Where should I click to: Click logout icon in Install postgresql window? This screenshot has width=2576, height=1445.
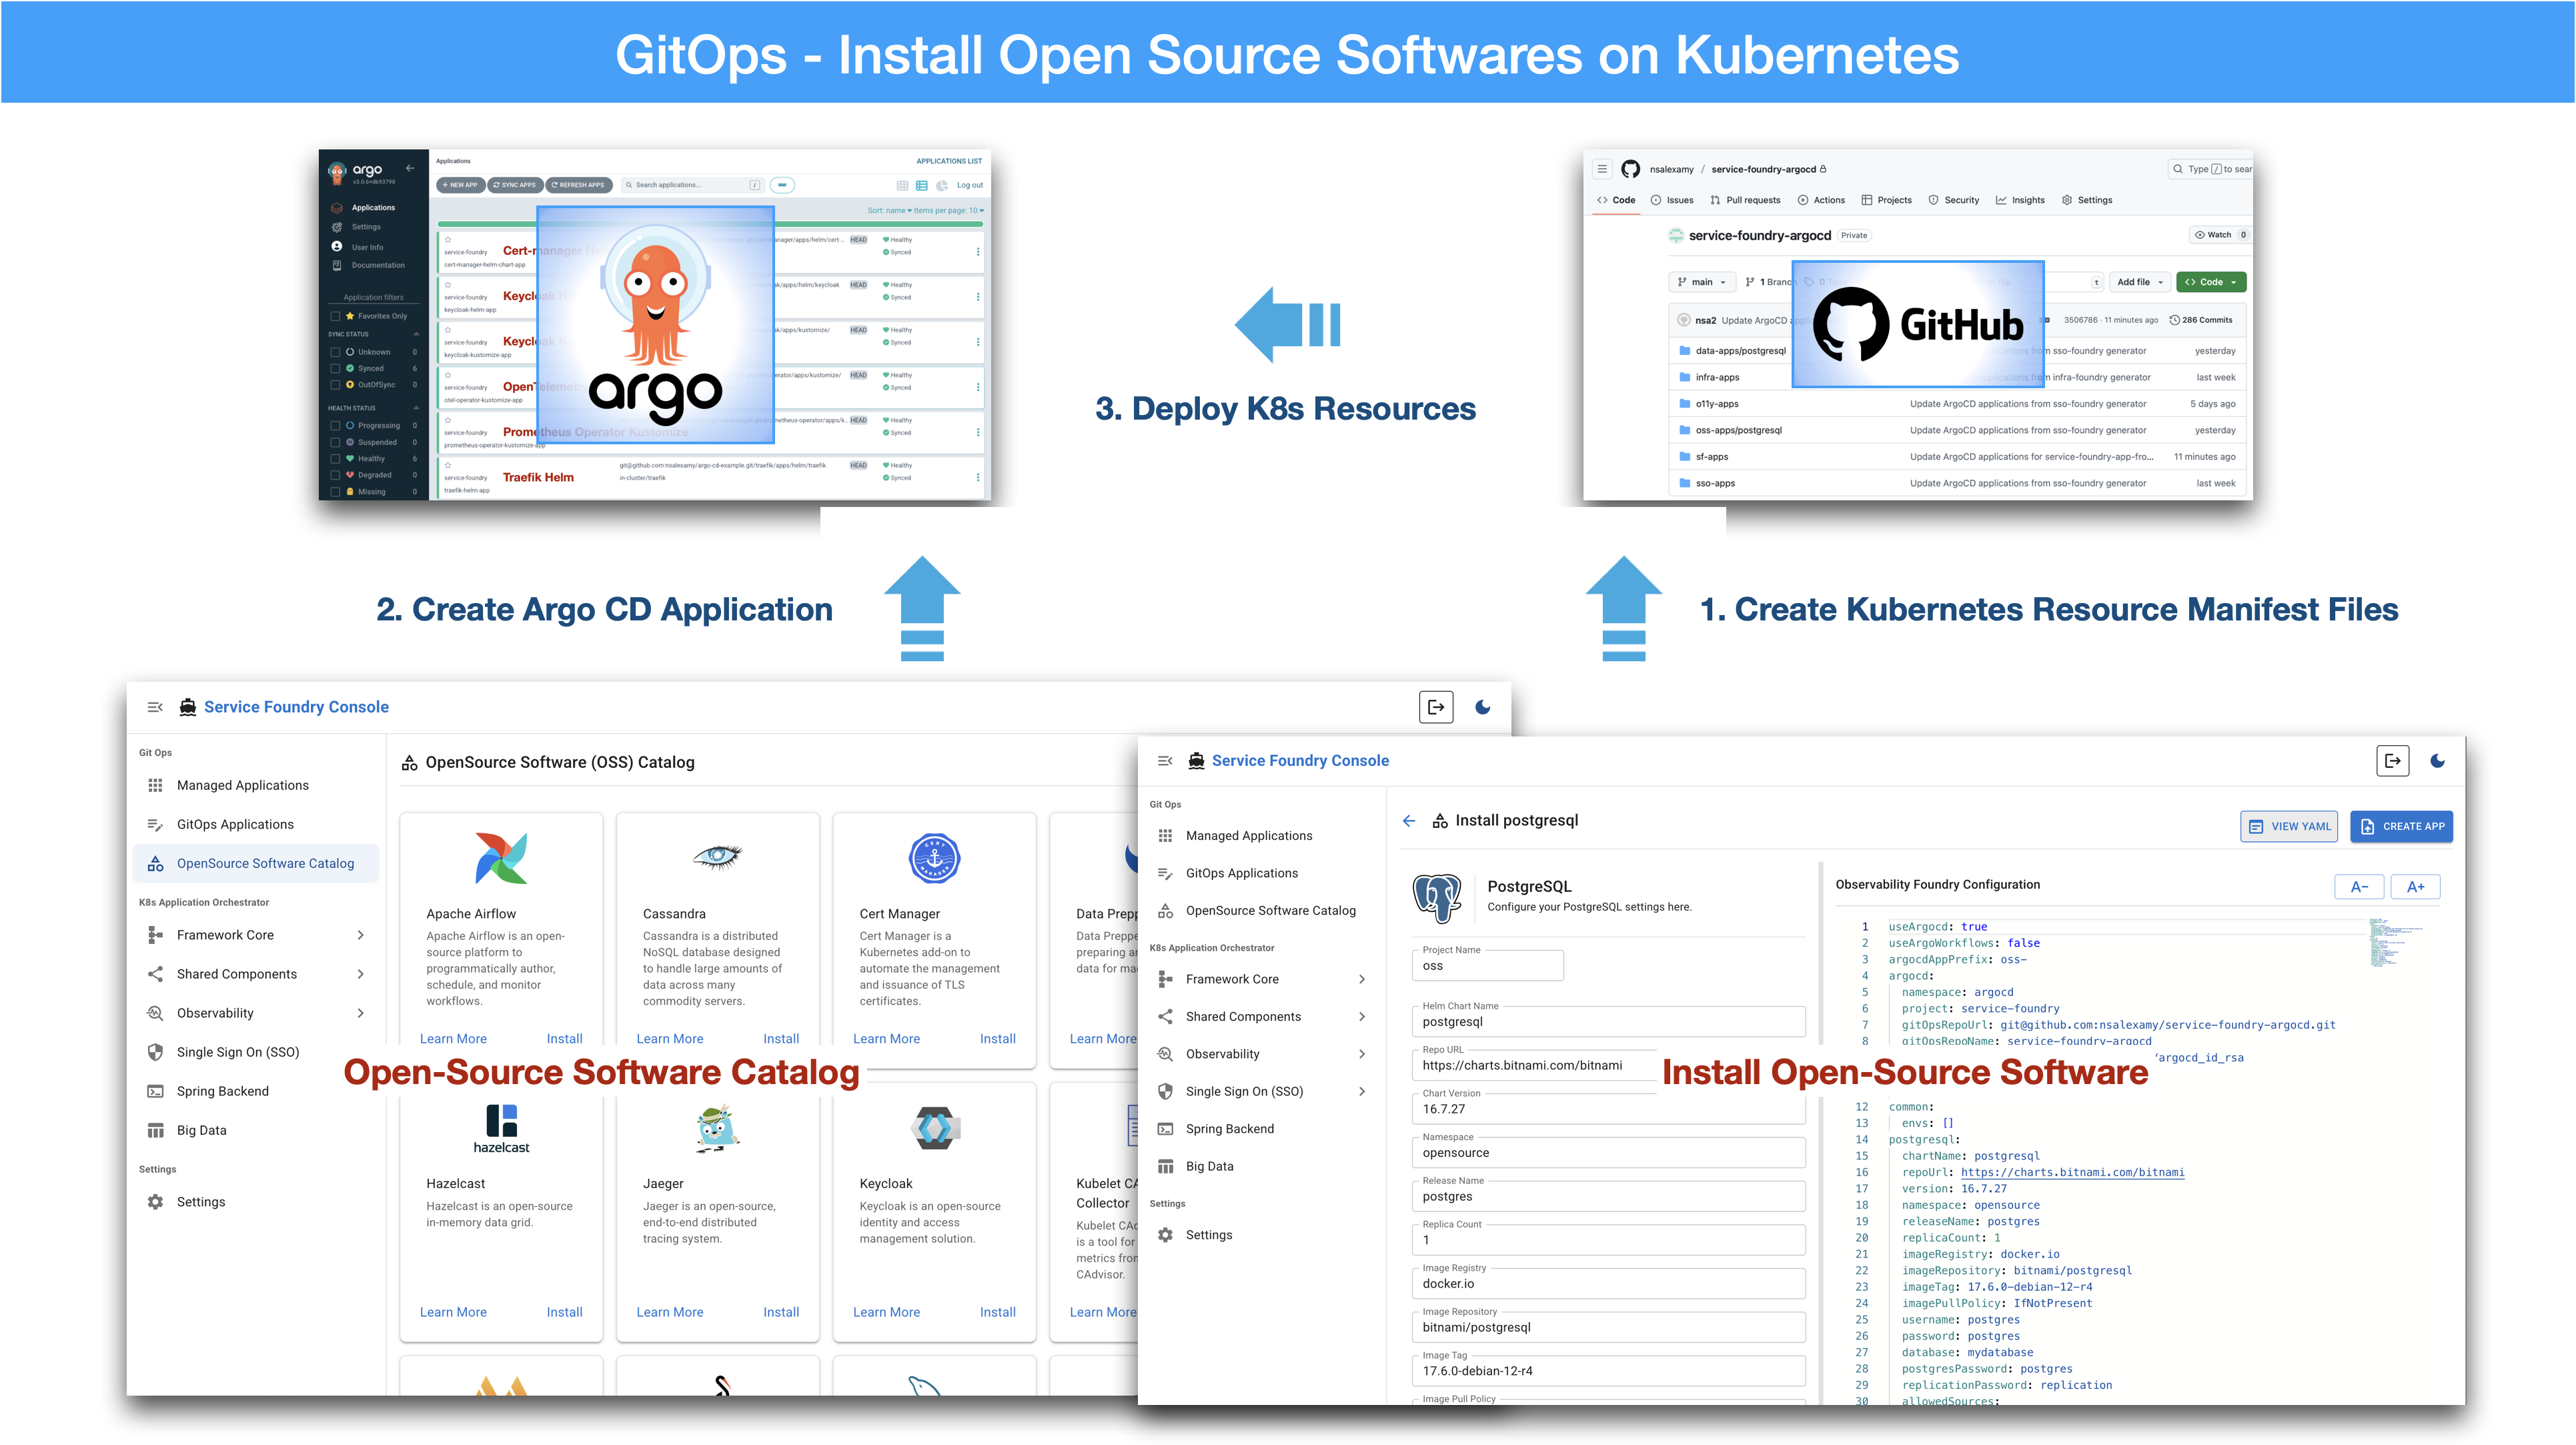coord(2393,761)
